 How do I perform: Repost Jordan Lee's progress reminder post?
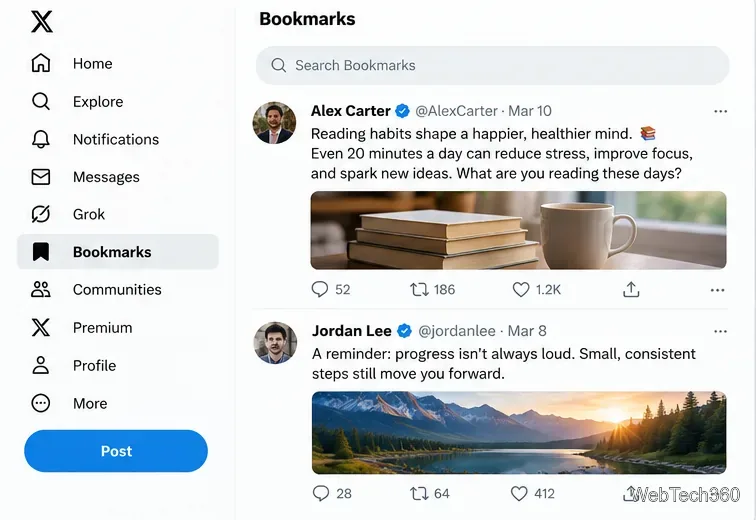419,493
